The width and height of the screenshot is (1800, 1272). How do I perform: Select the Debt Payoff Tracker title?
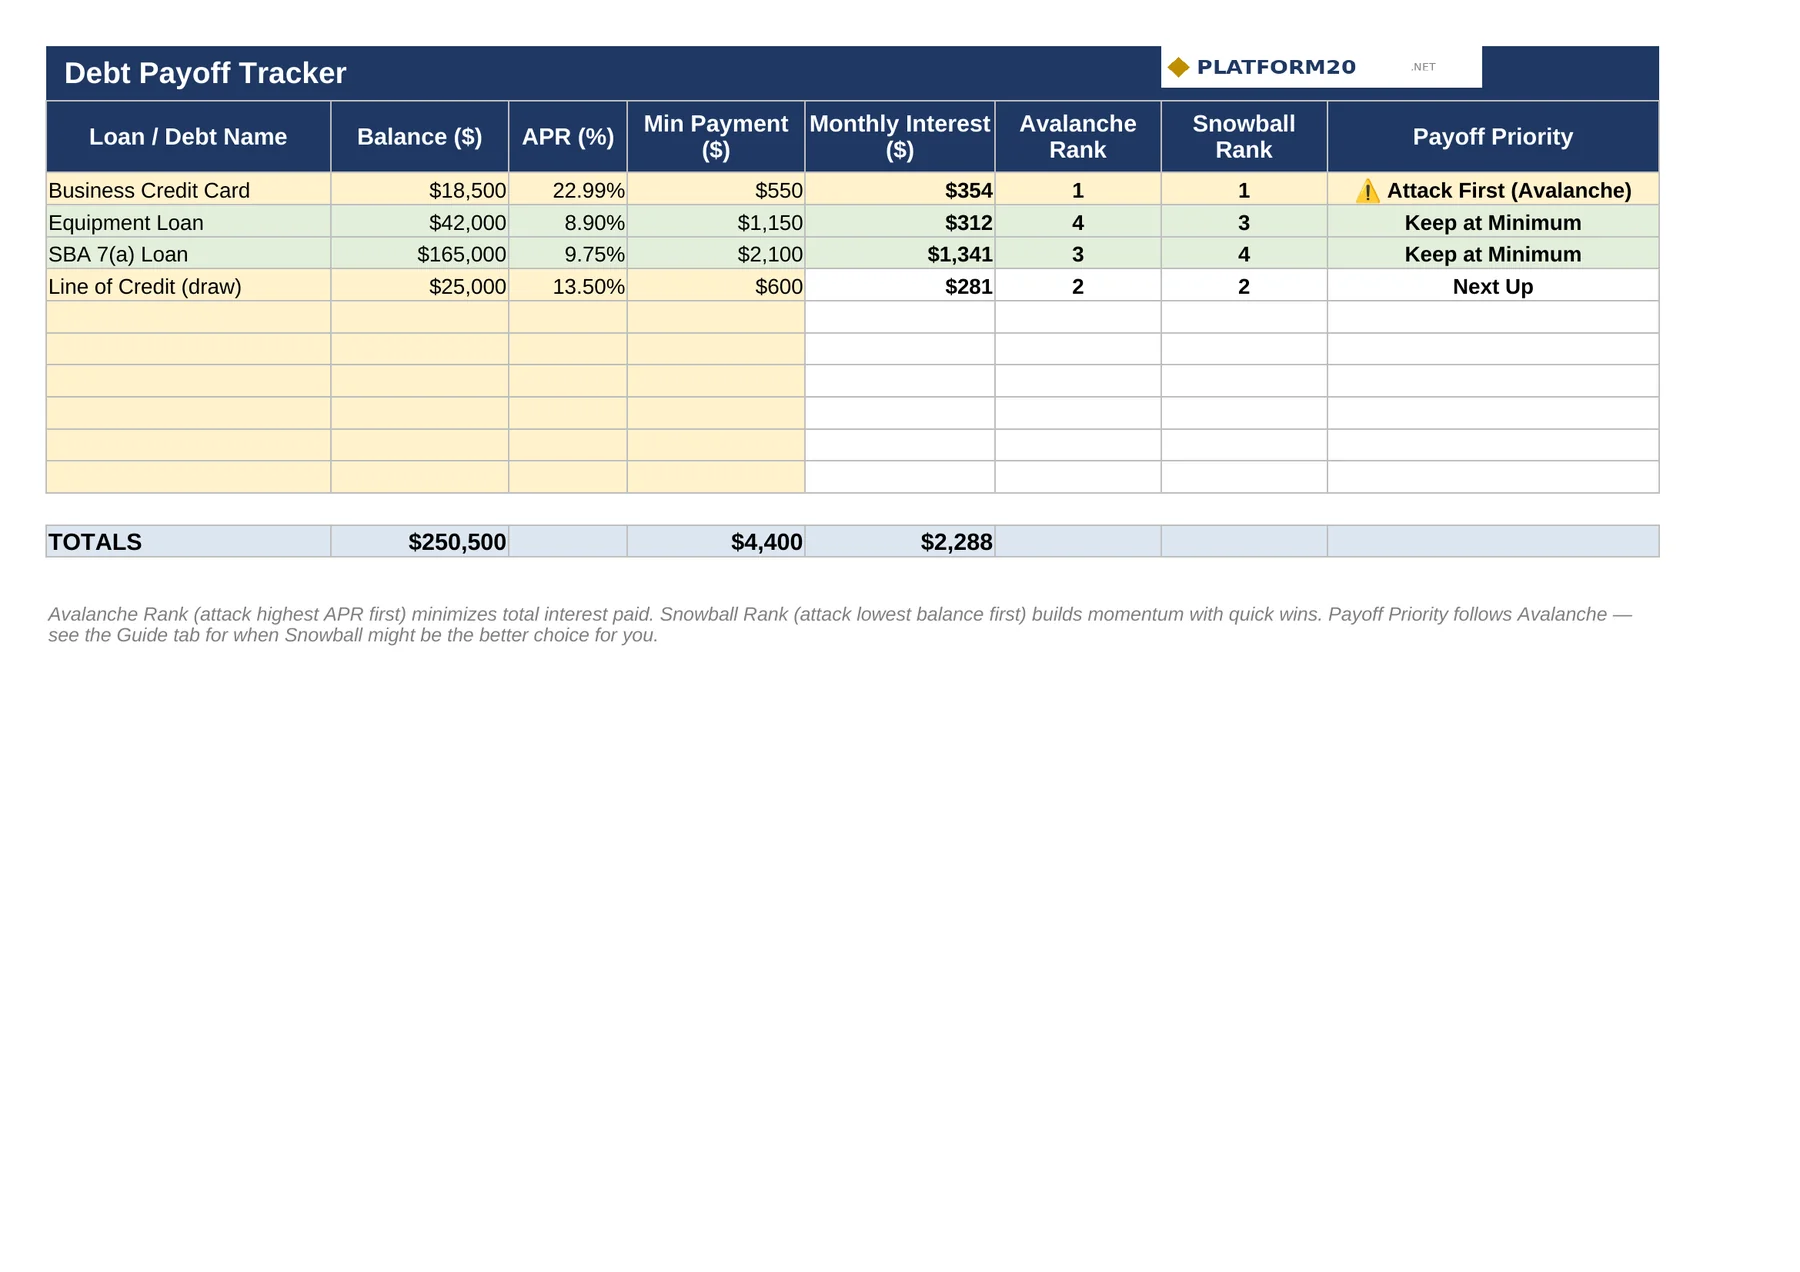tap(205, 73)
